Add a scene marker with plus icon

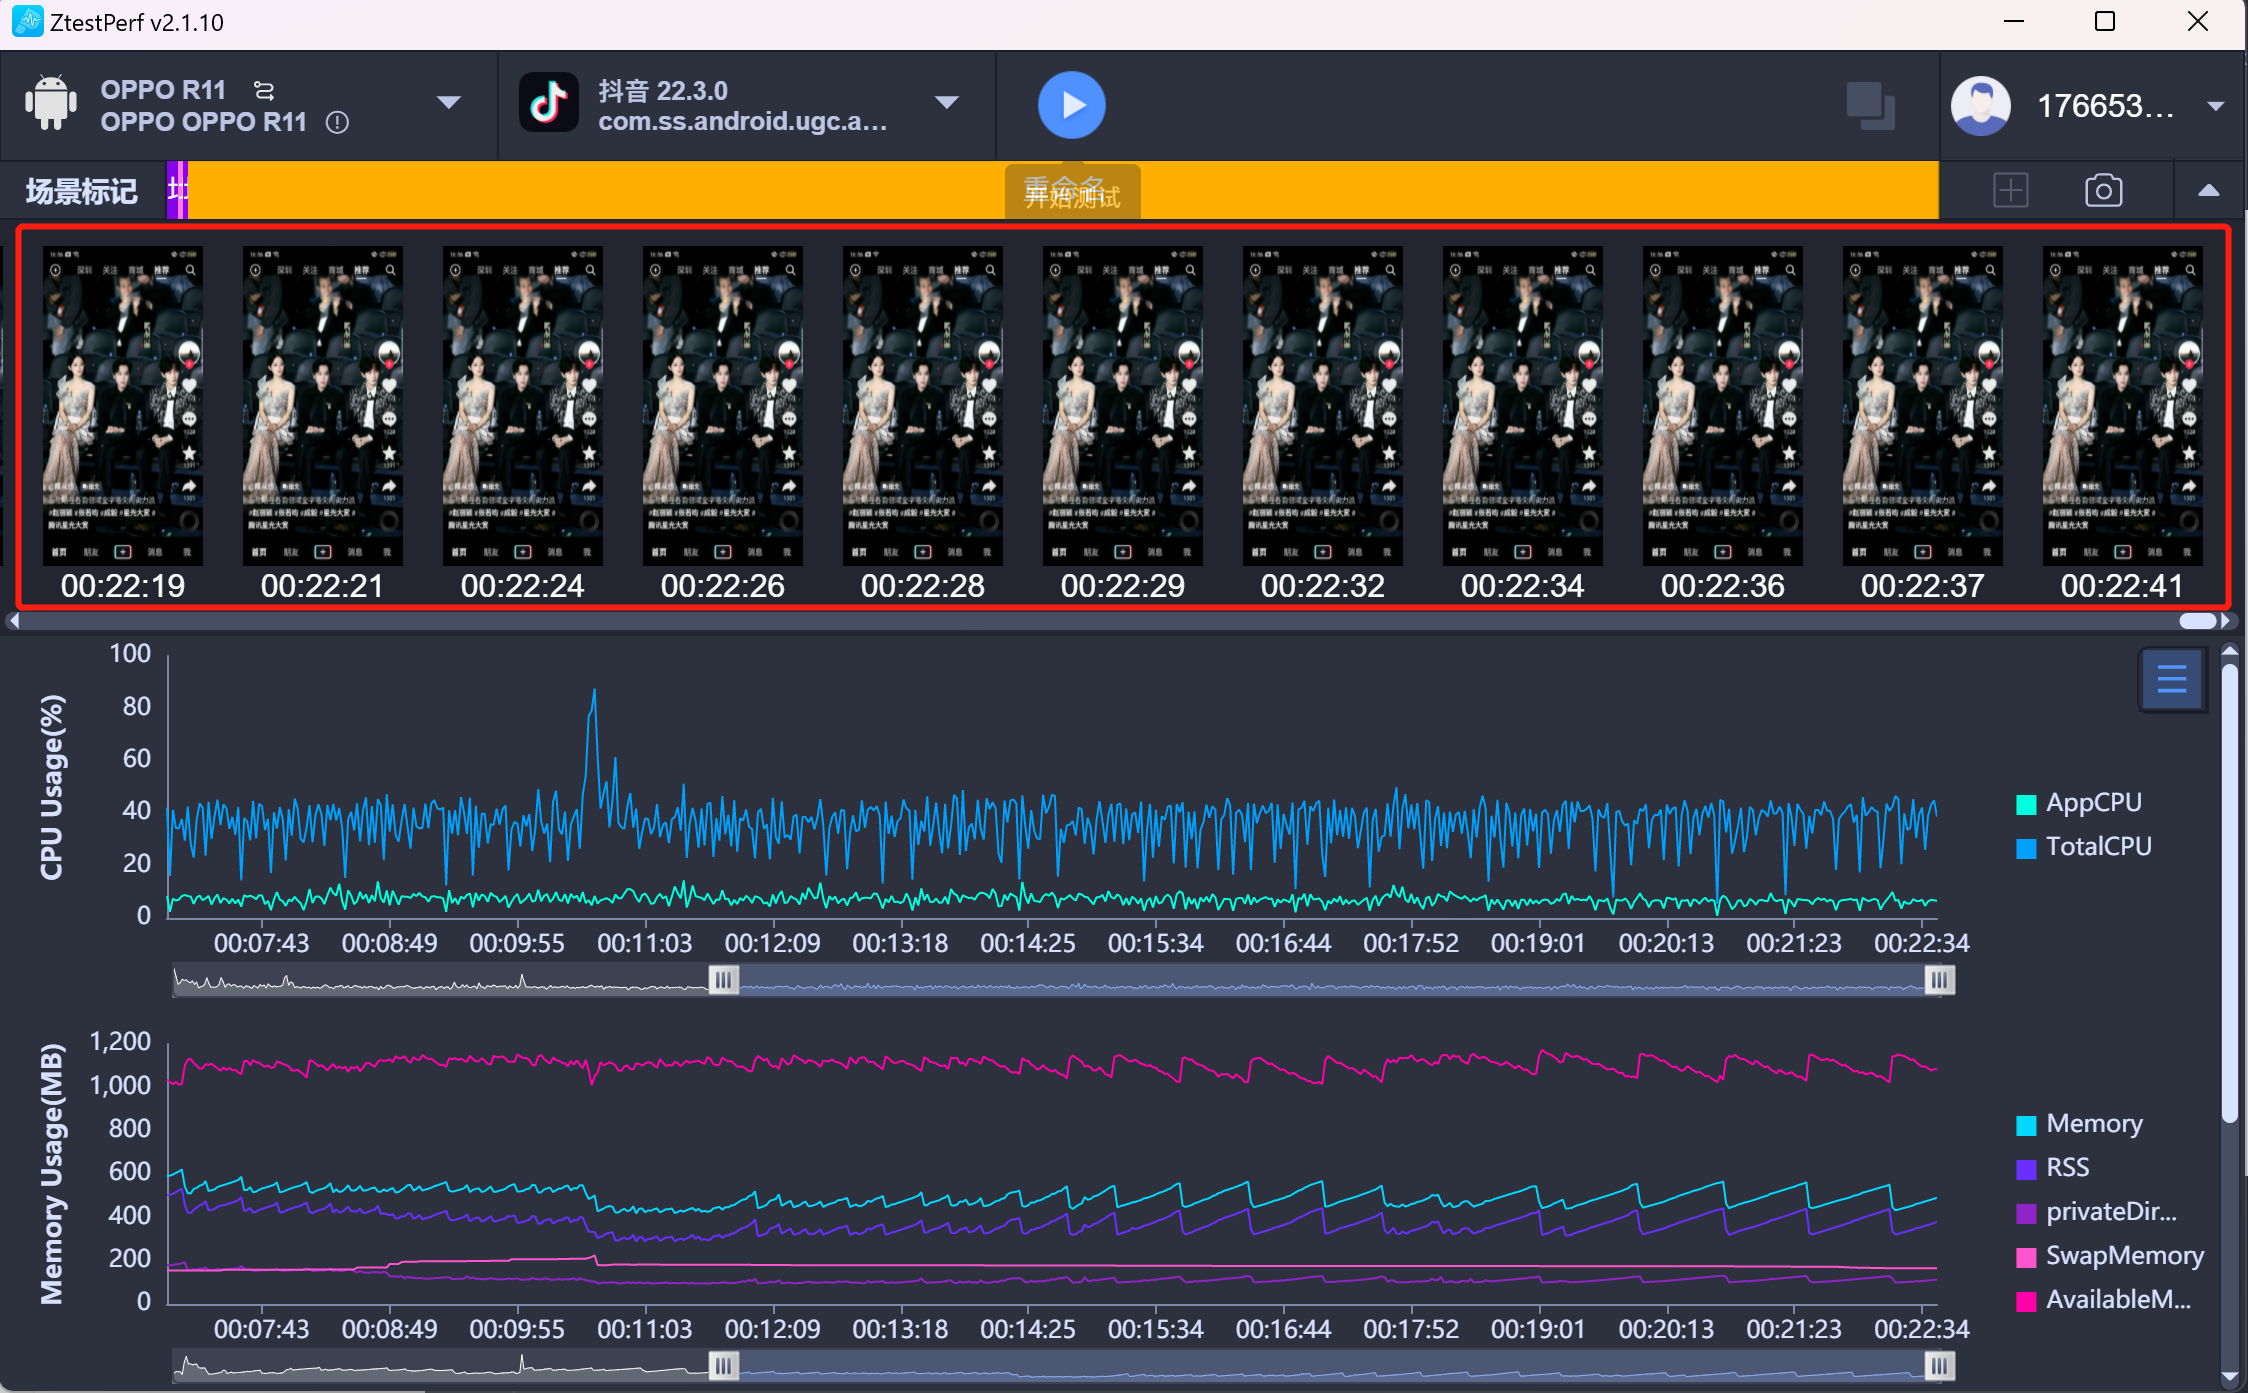pyautogui.click(x=2011, y=190)
